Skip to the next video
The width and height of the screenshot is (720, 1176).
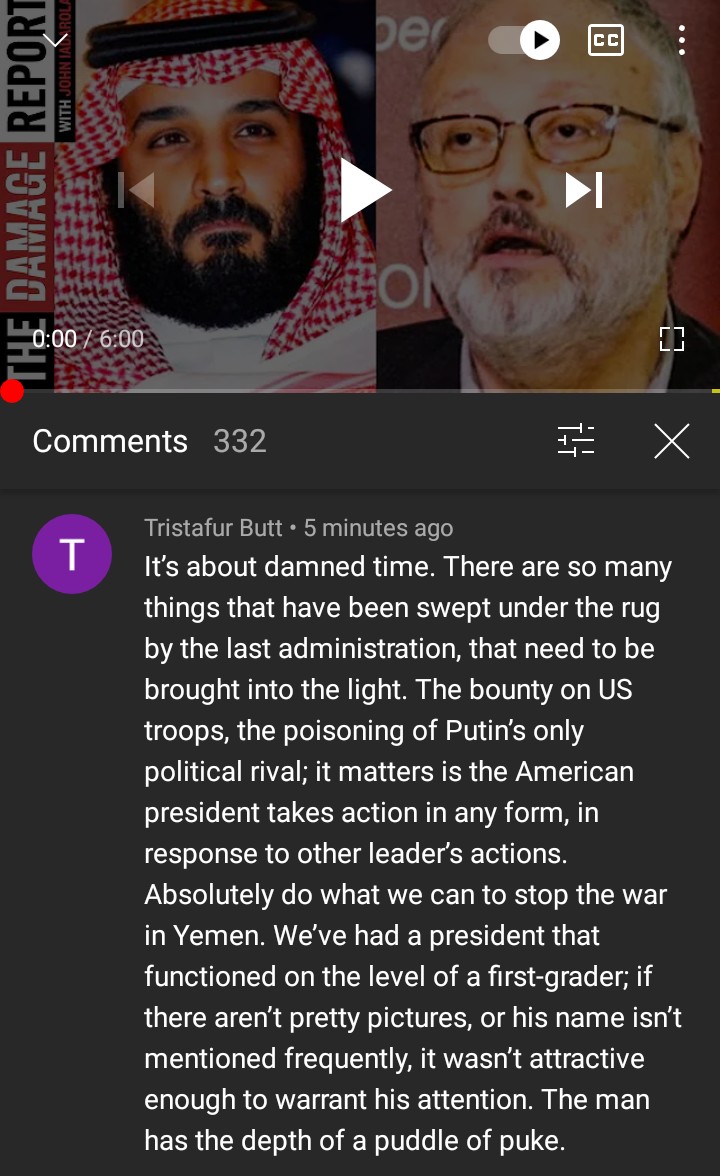(584, 190)
